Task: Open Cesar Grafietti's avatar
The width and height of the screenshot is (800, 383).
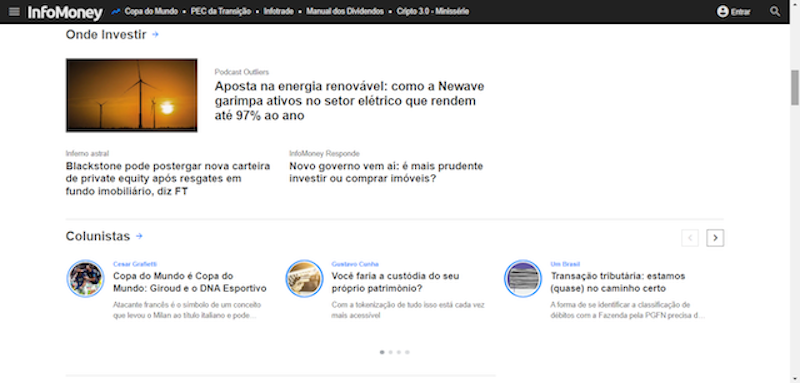Action: point(85,278)
